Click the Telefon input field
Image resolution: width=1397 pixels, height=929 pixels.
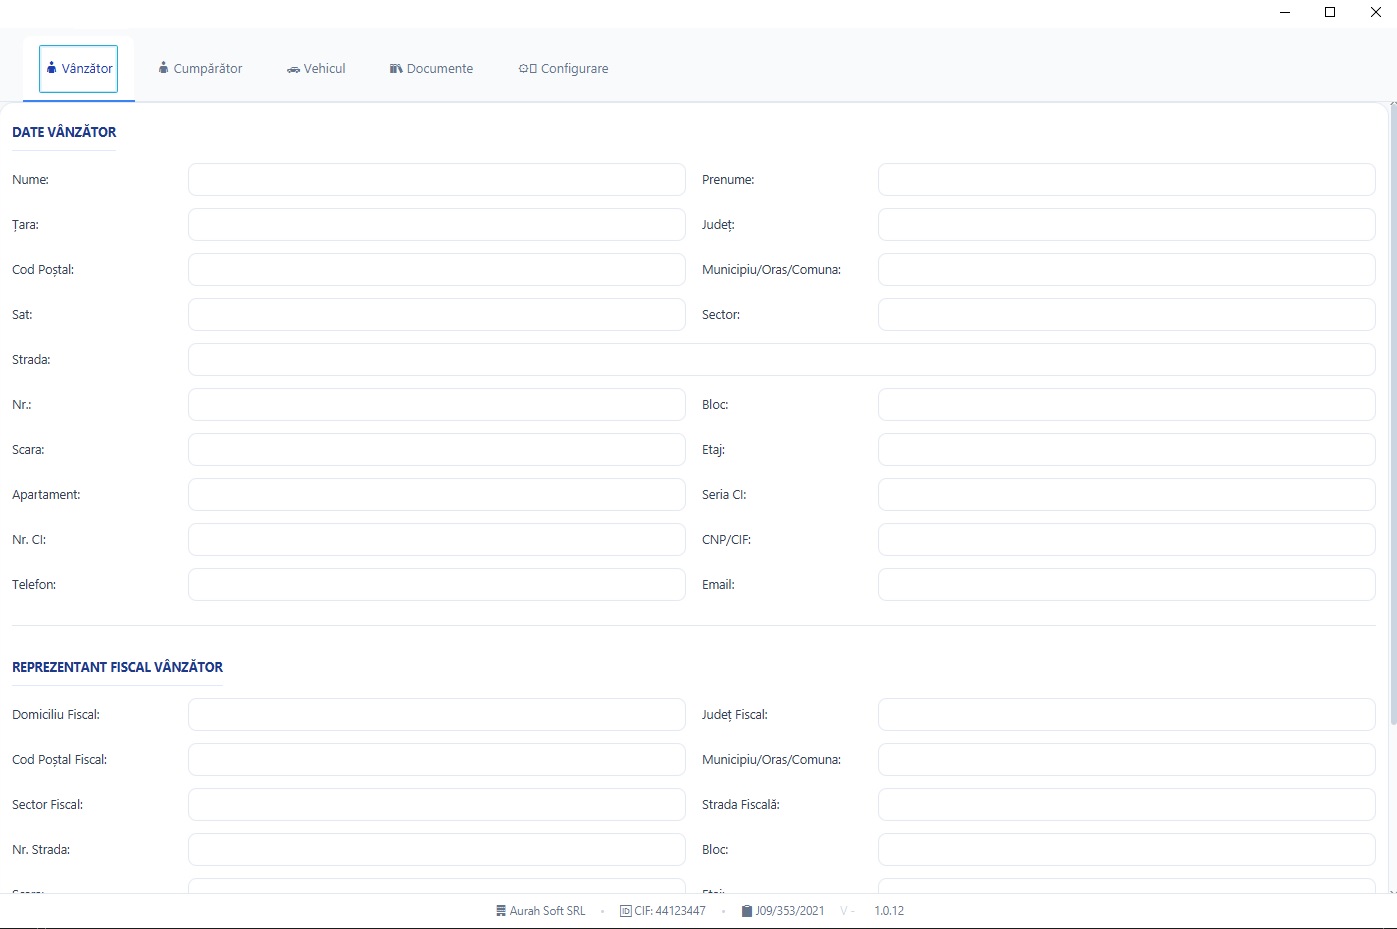coord(437,585)
